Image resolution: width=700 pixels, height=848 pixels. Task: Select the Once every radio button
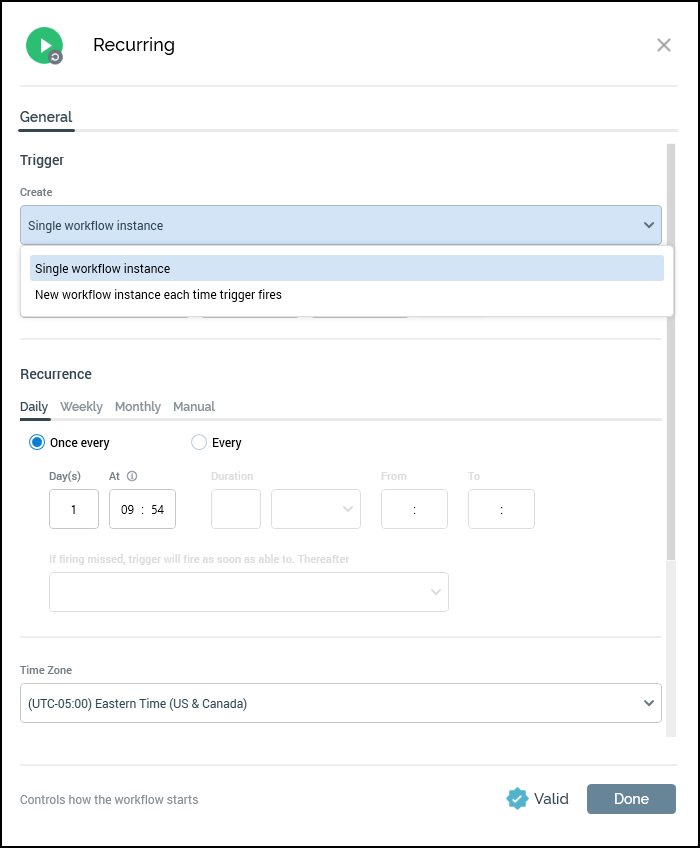37,442
